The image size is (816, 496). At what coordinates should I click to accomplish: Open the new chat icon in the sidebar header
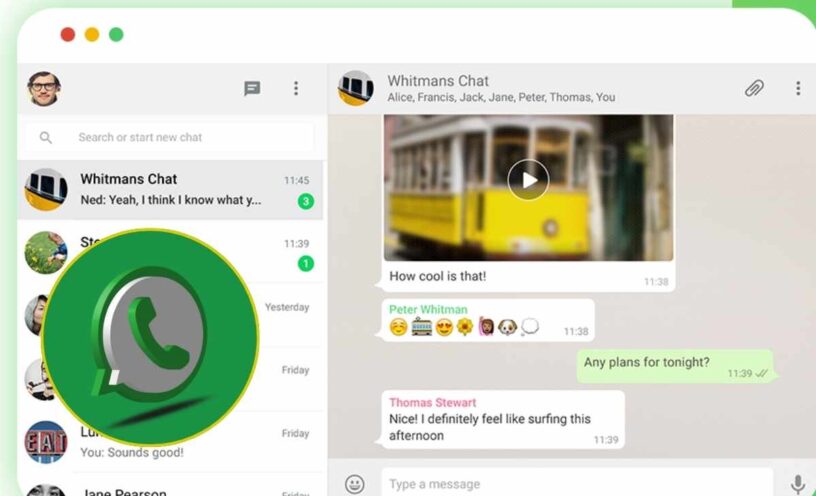coord(252,88)
